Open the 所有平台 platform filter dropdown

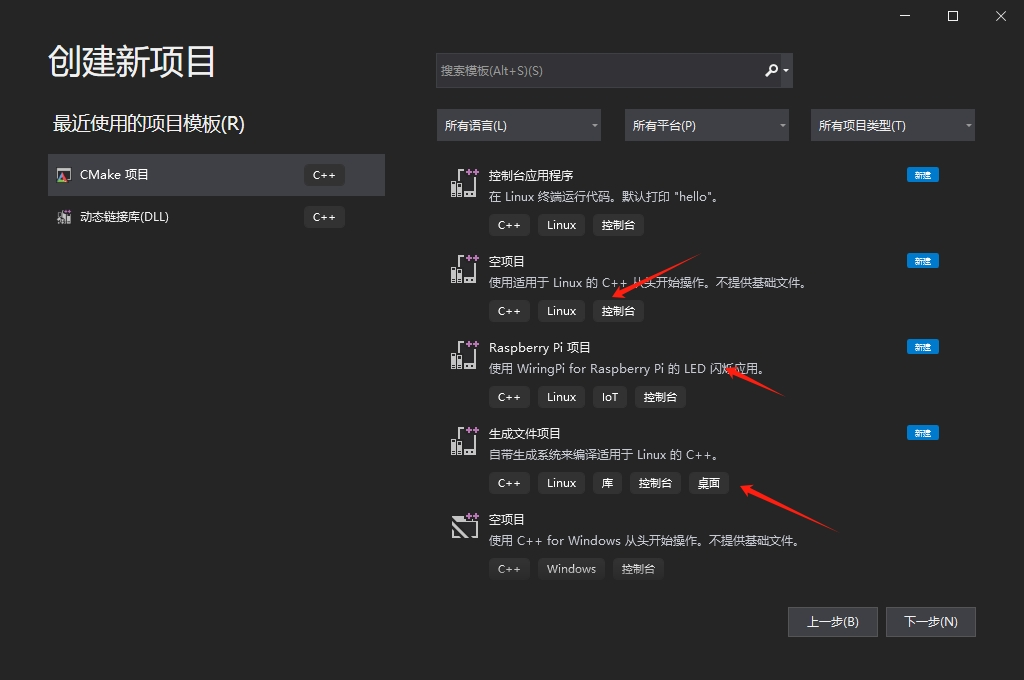click(707, 125)
